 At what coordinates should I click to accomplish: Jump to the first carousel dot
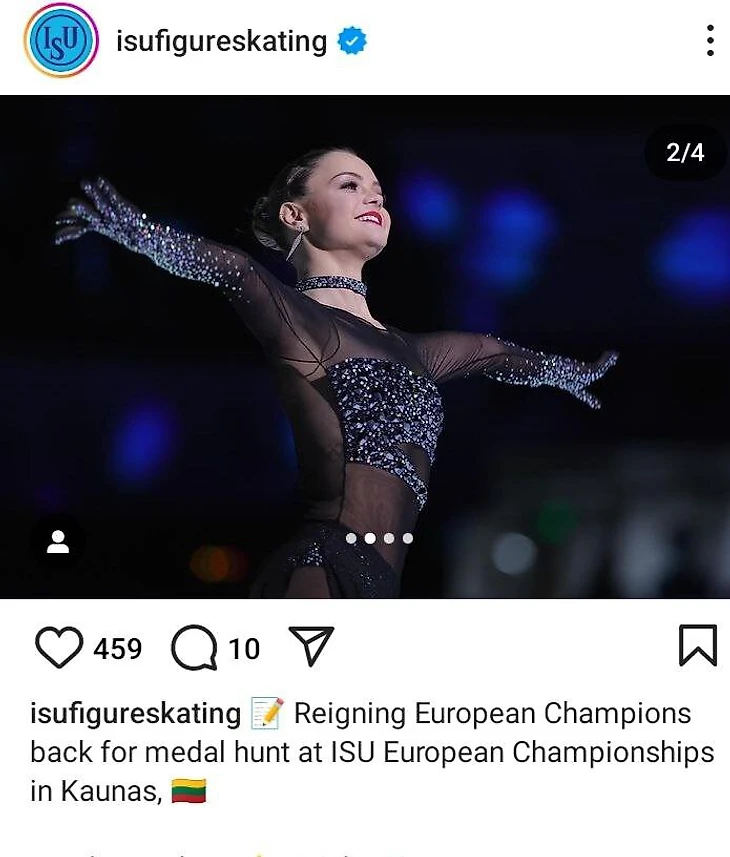click(351, 539)
